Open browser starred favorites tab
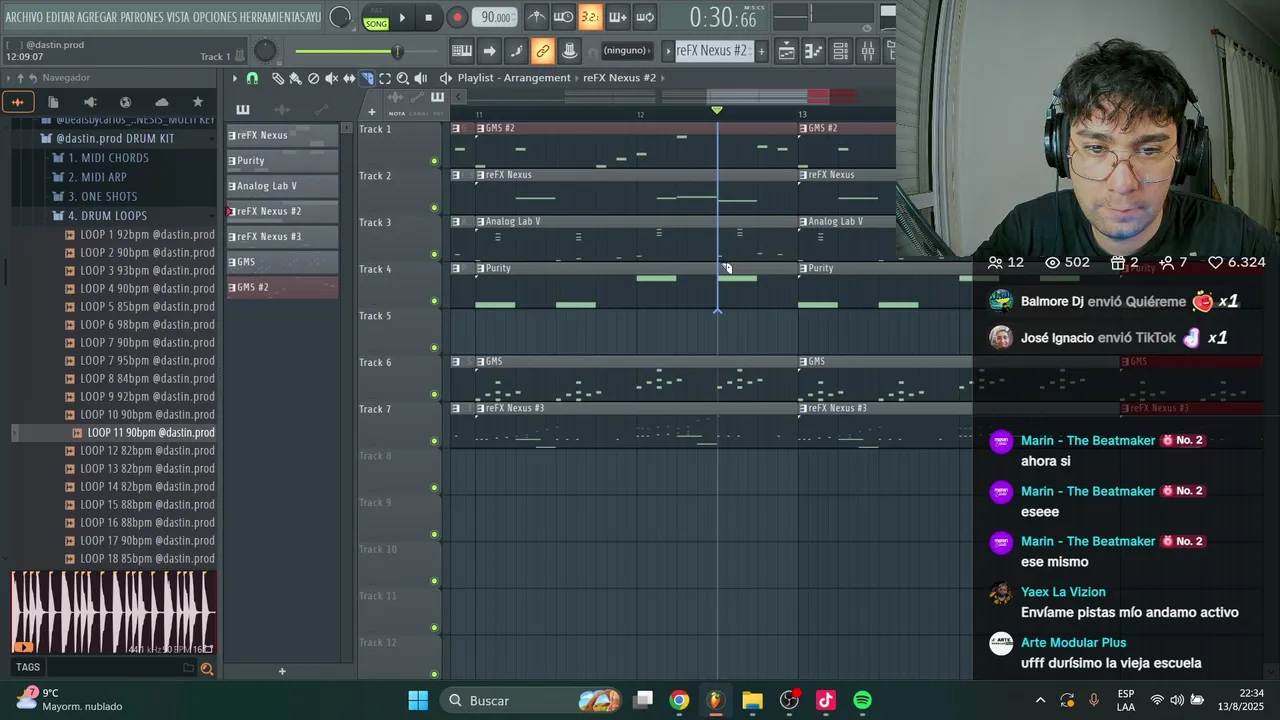 (197, 102)
